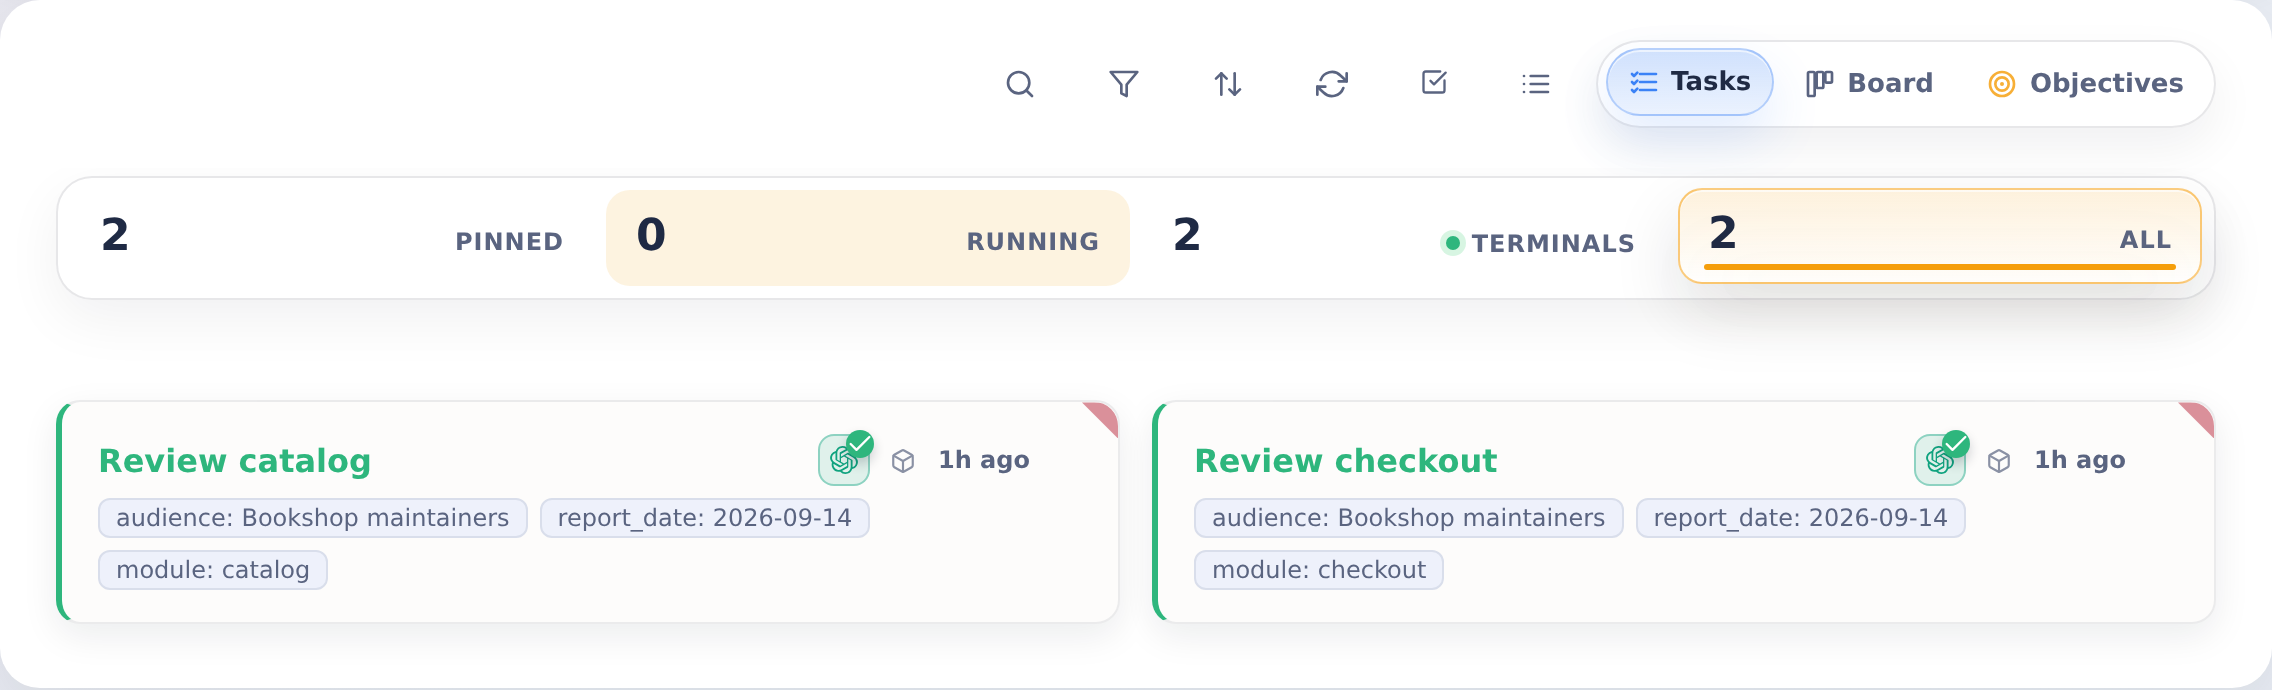Click the sort arrows icon

pyautogui.click(x=1227, y=84)
